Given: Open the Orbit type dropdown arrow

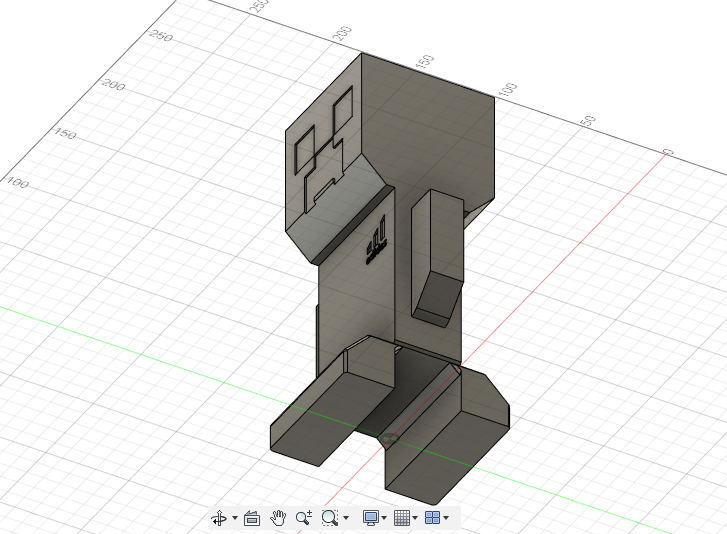Looking at the screenshot, I should coord(235,518).
